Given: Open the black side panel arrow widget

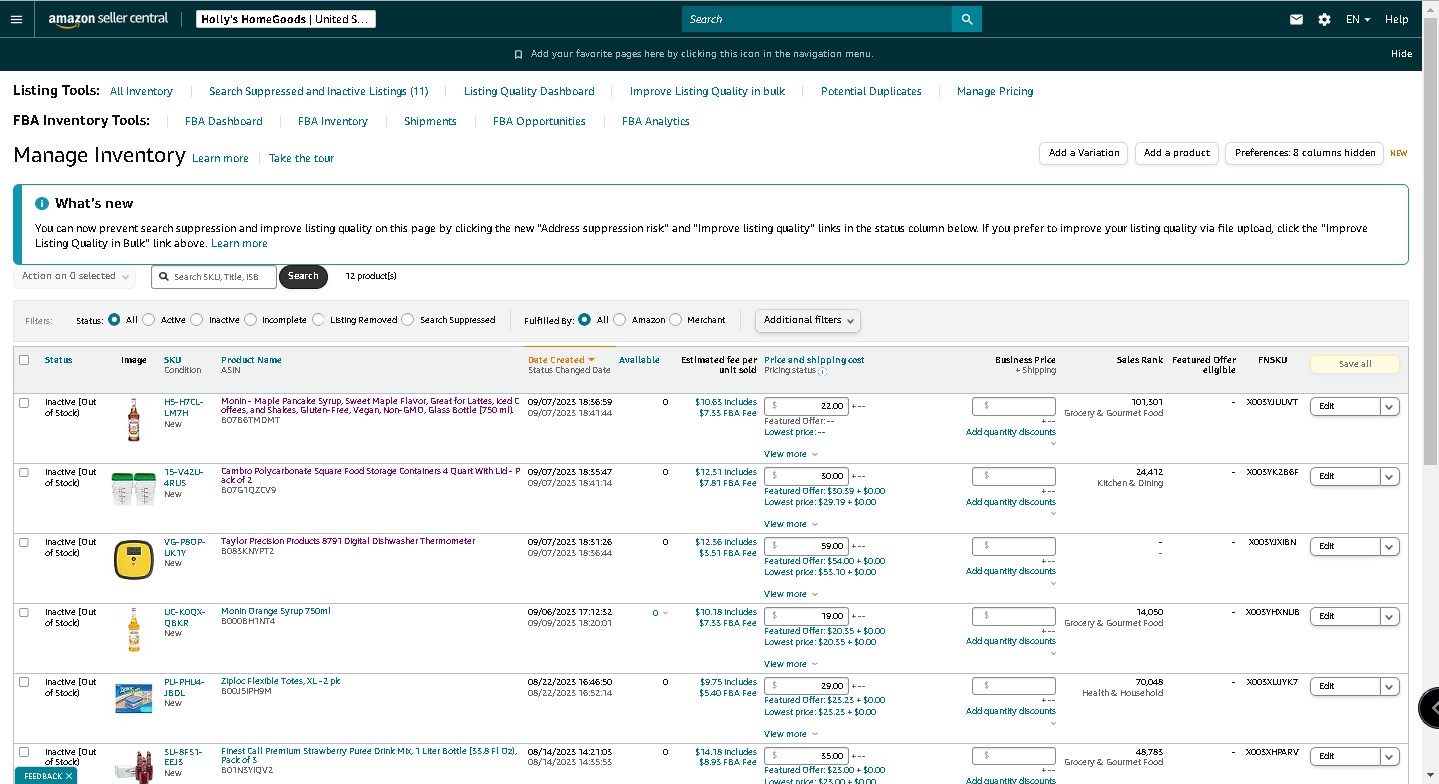Looking at the screenshot, I should [1431, 707].
